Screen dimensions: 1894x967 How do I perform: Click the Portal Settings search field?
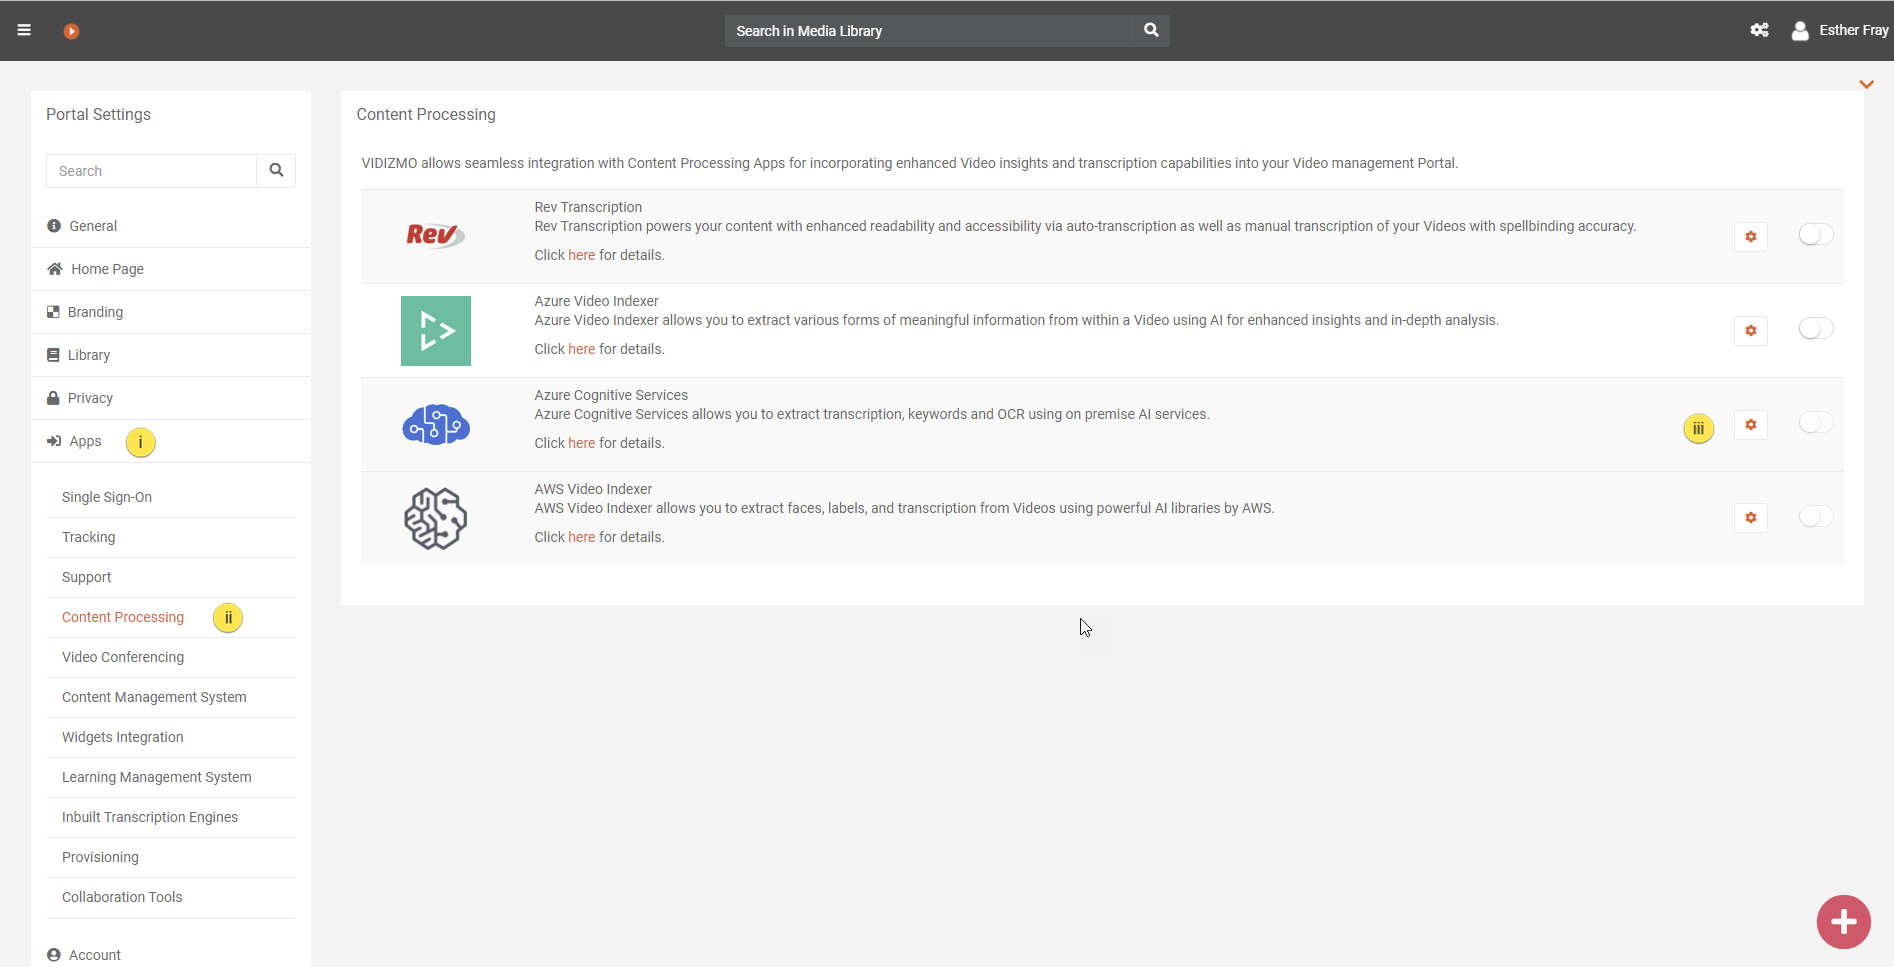pyautogui.click(x=152, y=171)
